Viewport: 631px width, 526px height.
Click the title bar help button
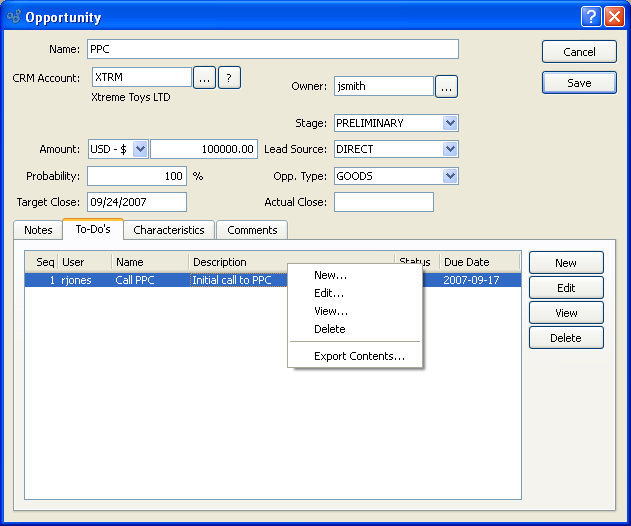591,17
